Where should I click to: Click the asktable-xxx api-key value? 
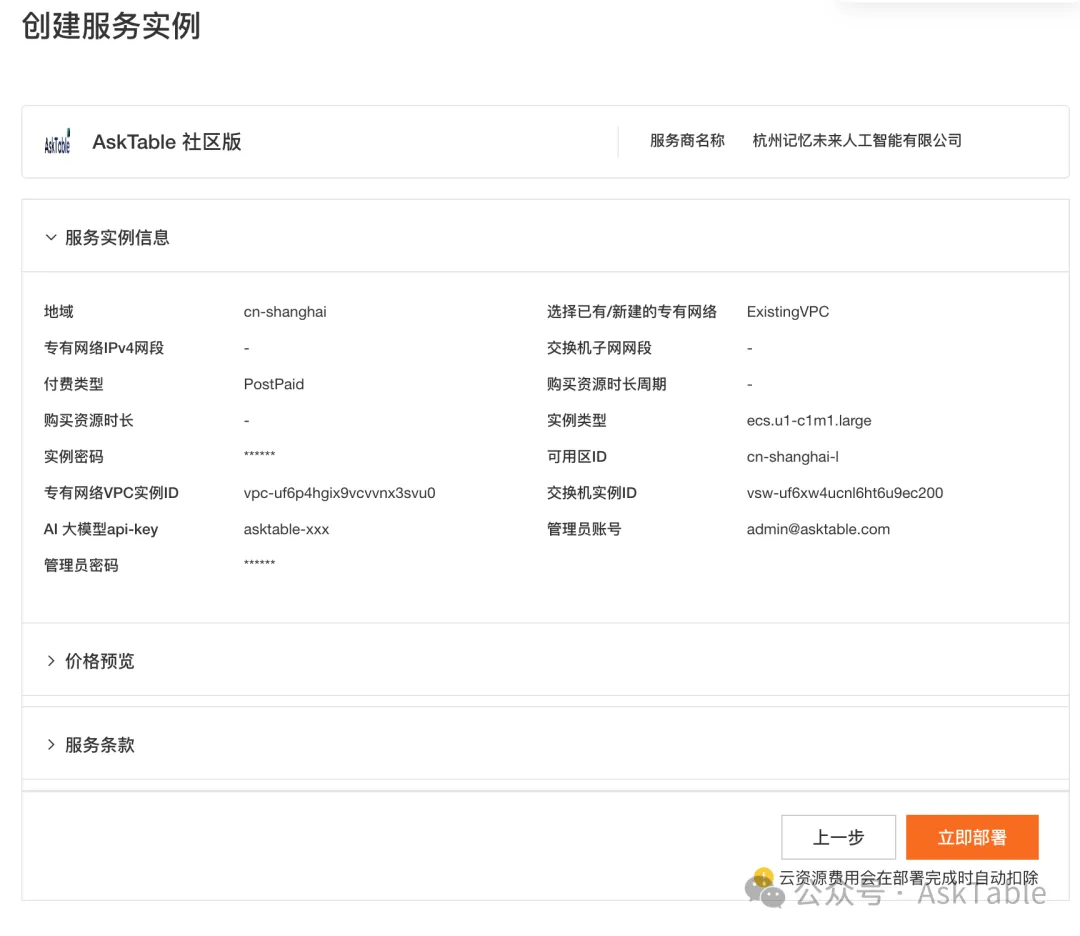(x=286, y=529)
